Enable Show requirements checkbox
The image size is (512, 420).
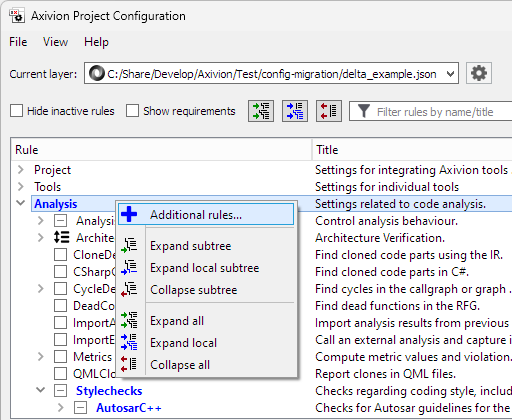pos(132,111)
